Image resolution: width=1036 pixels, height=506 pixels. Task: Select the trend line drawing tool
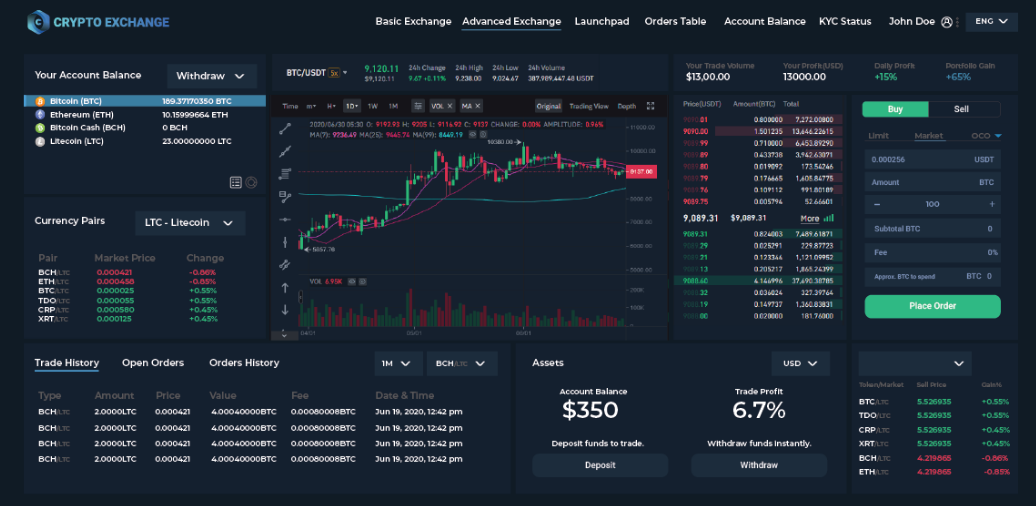pos(285,129)
